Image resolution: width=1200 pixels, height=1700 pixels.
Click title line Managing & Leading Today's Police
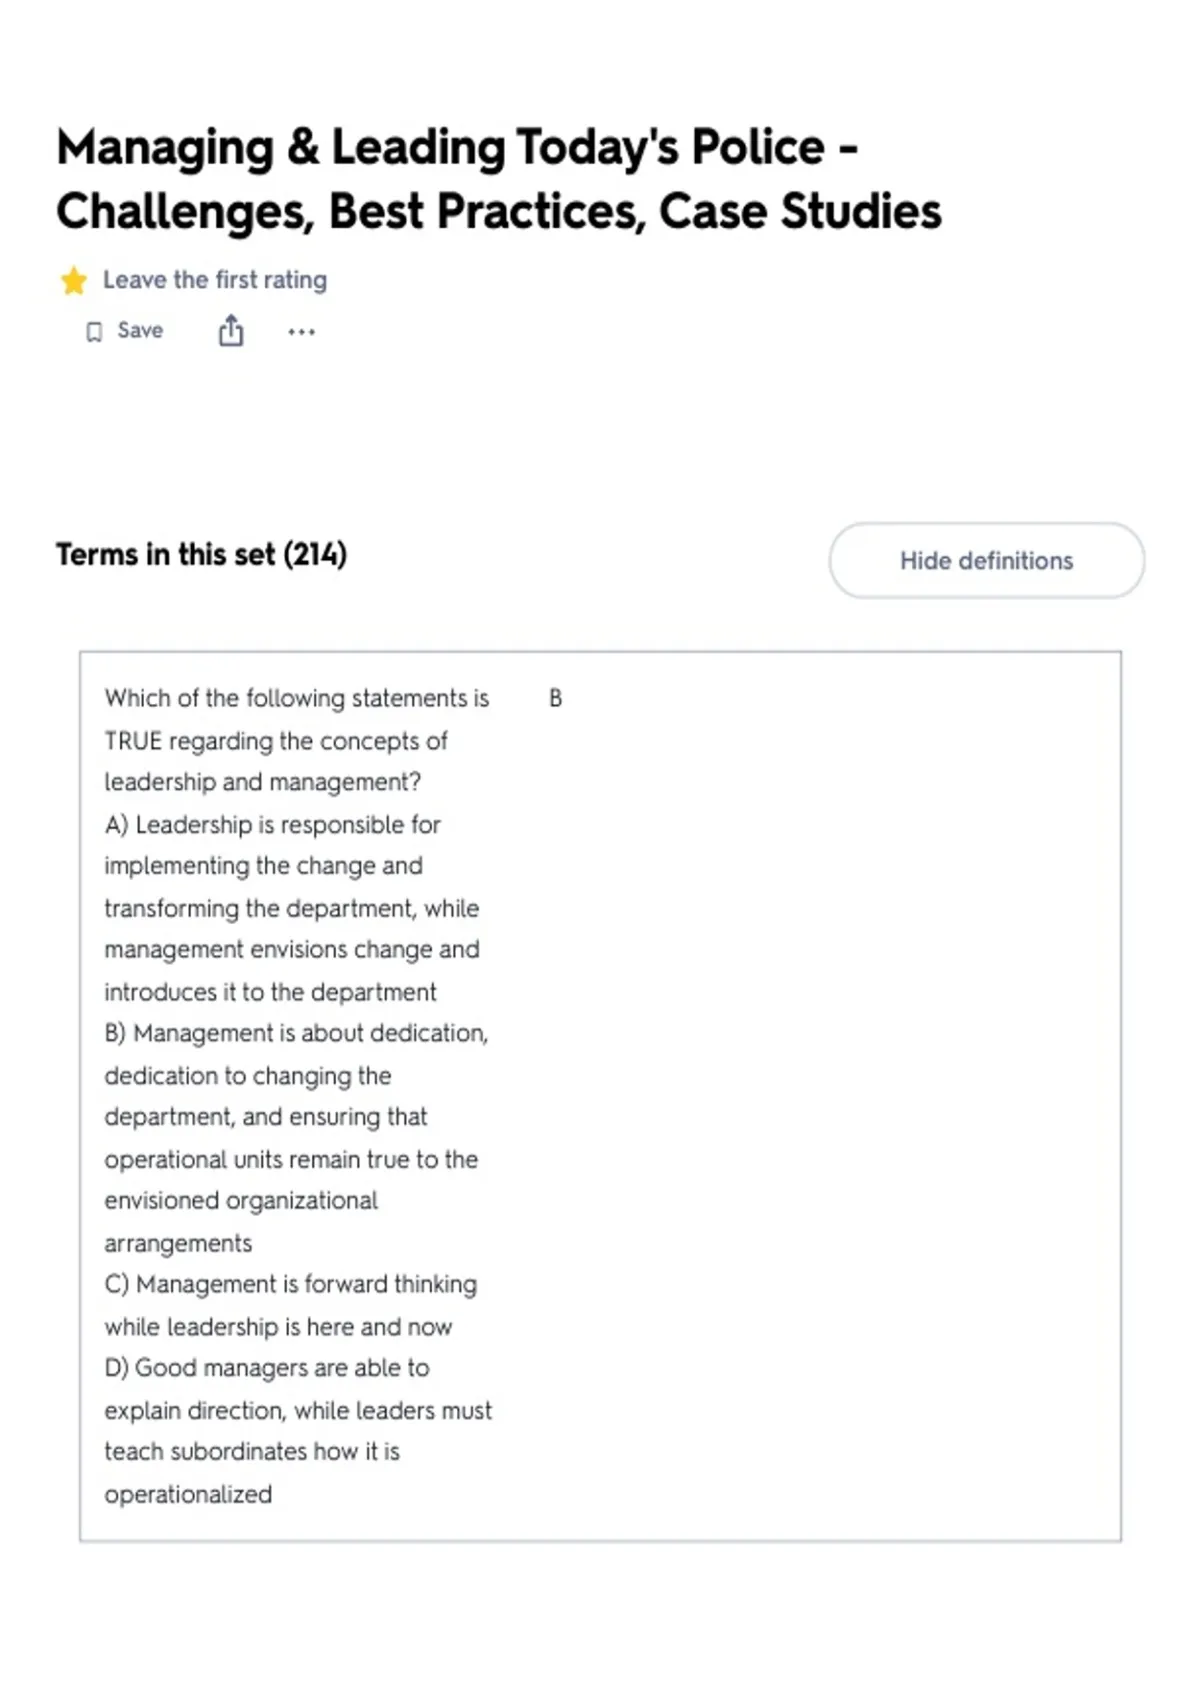click(x=457, y=147)
